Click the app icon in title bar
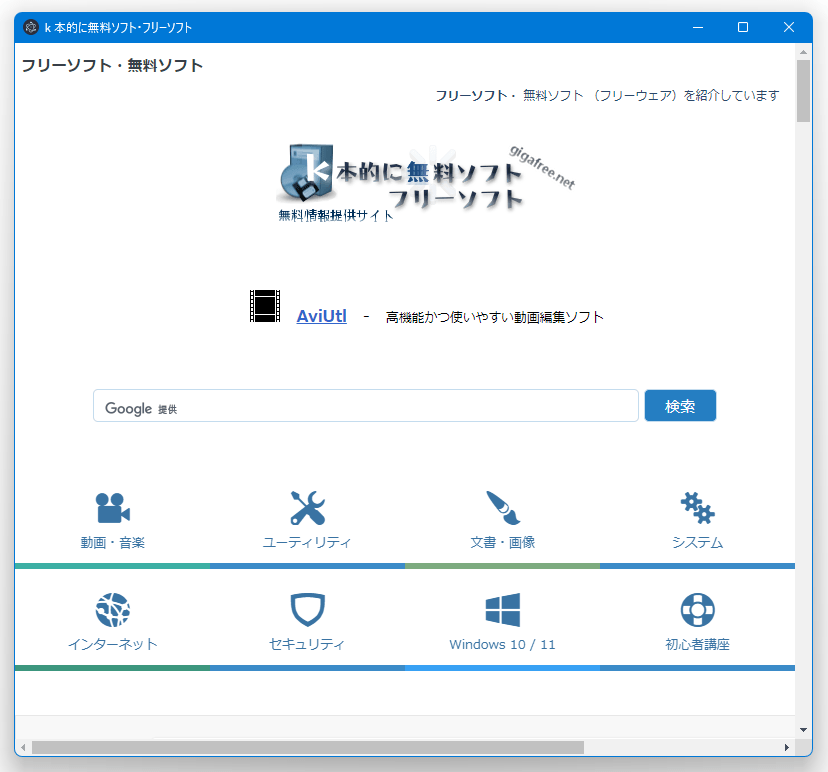 pos(31,27)
